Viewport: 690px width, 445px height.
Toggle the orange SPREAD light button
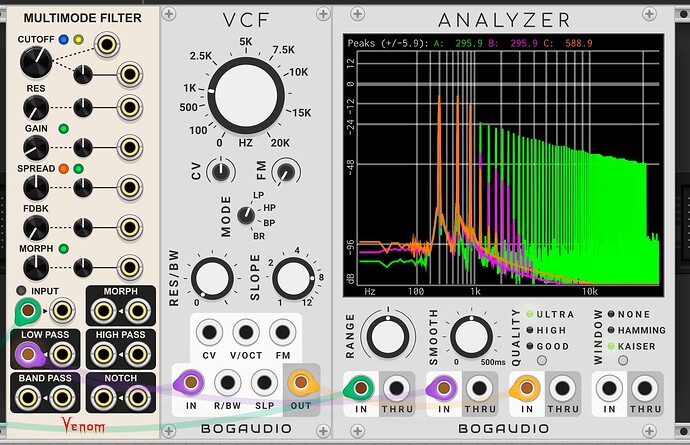pos(63,168)
